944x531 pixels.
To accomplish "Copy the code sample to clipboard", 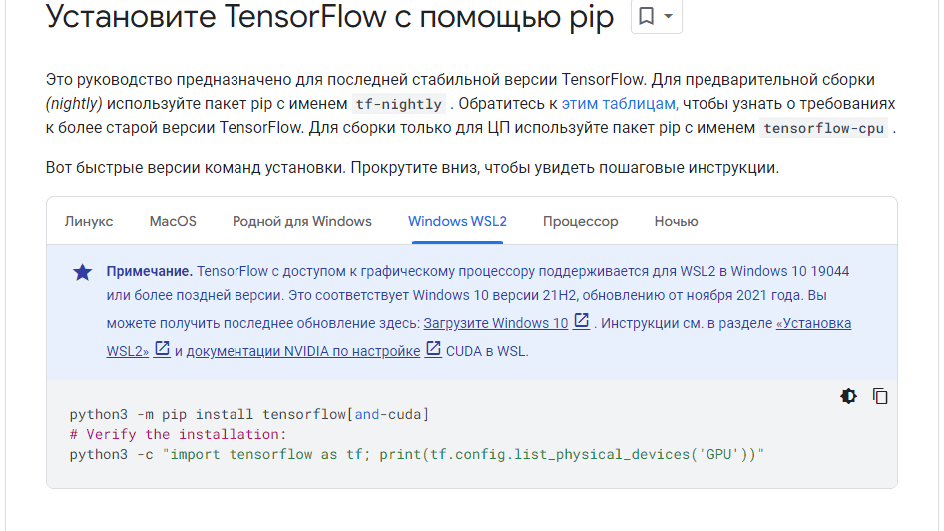I will click(x=880, y=396).
